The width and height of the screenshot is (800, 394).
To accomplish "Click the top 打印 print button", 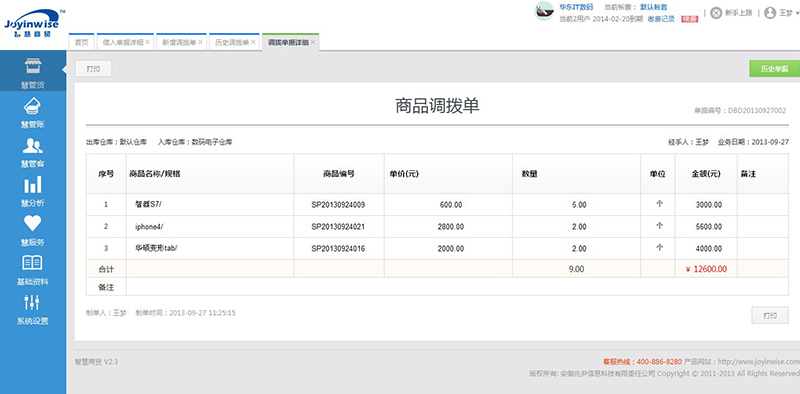I will [93, 69].
